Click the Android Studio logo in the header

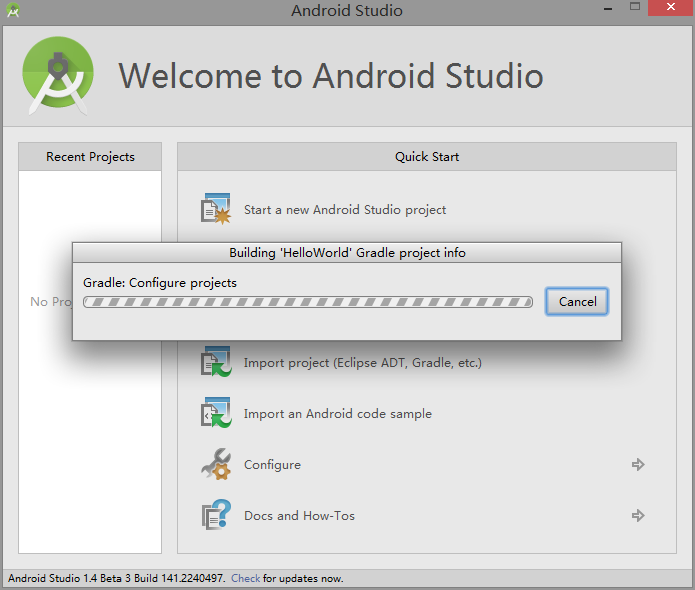click(x=58, y=75)
